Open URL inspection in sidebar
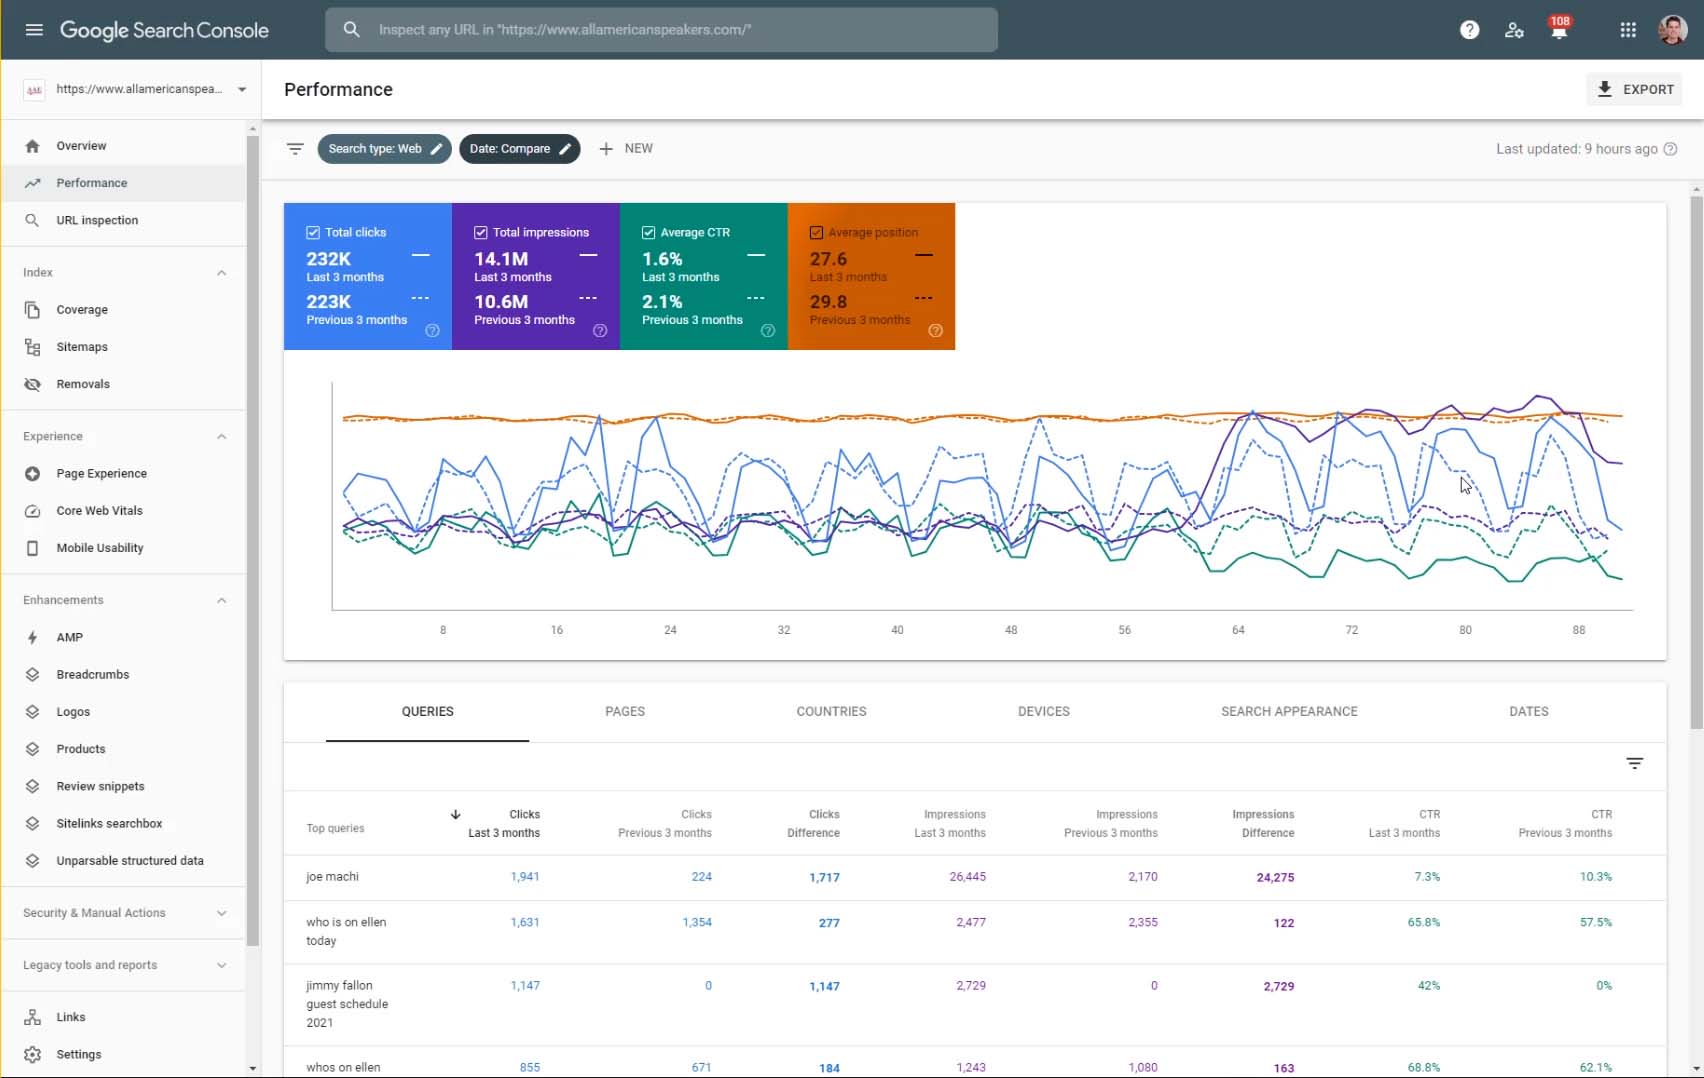 click(123, 220)
